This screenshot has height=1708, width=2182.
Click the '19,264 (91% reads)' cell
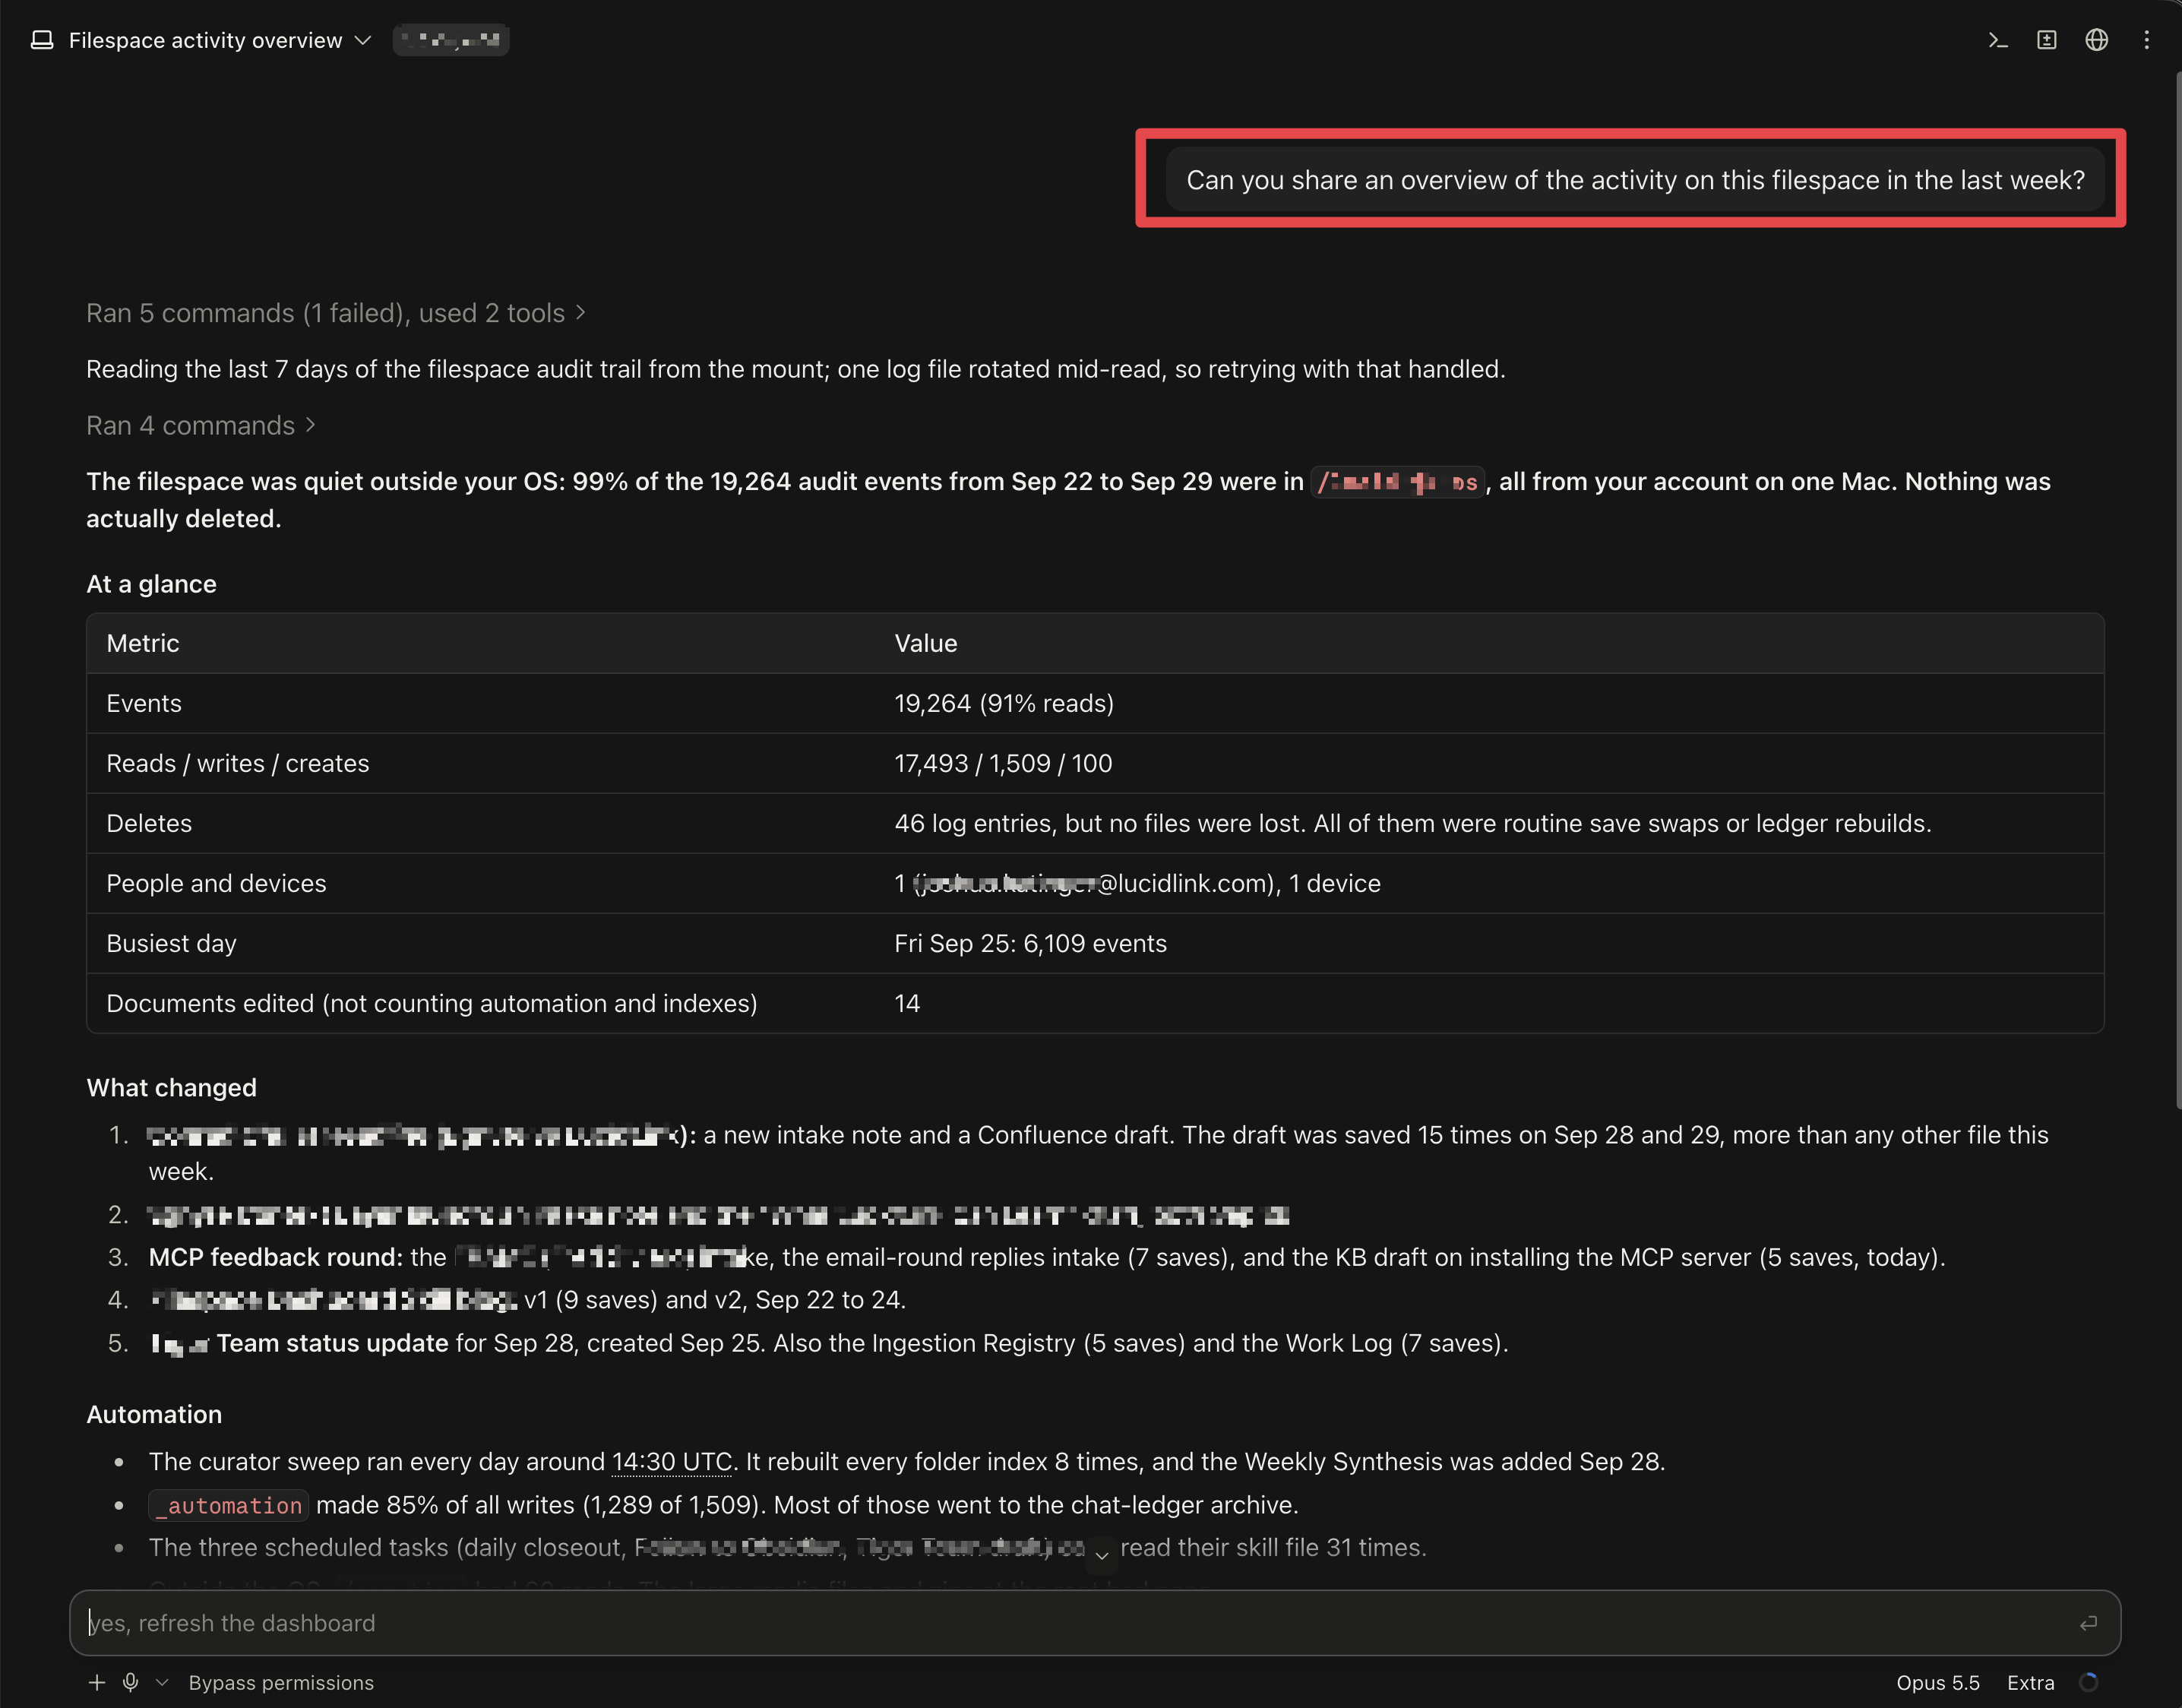1004,703
